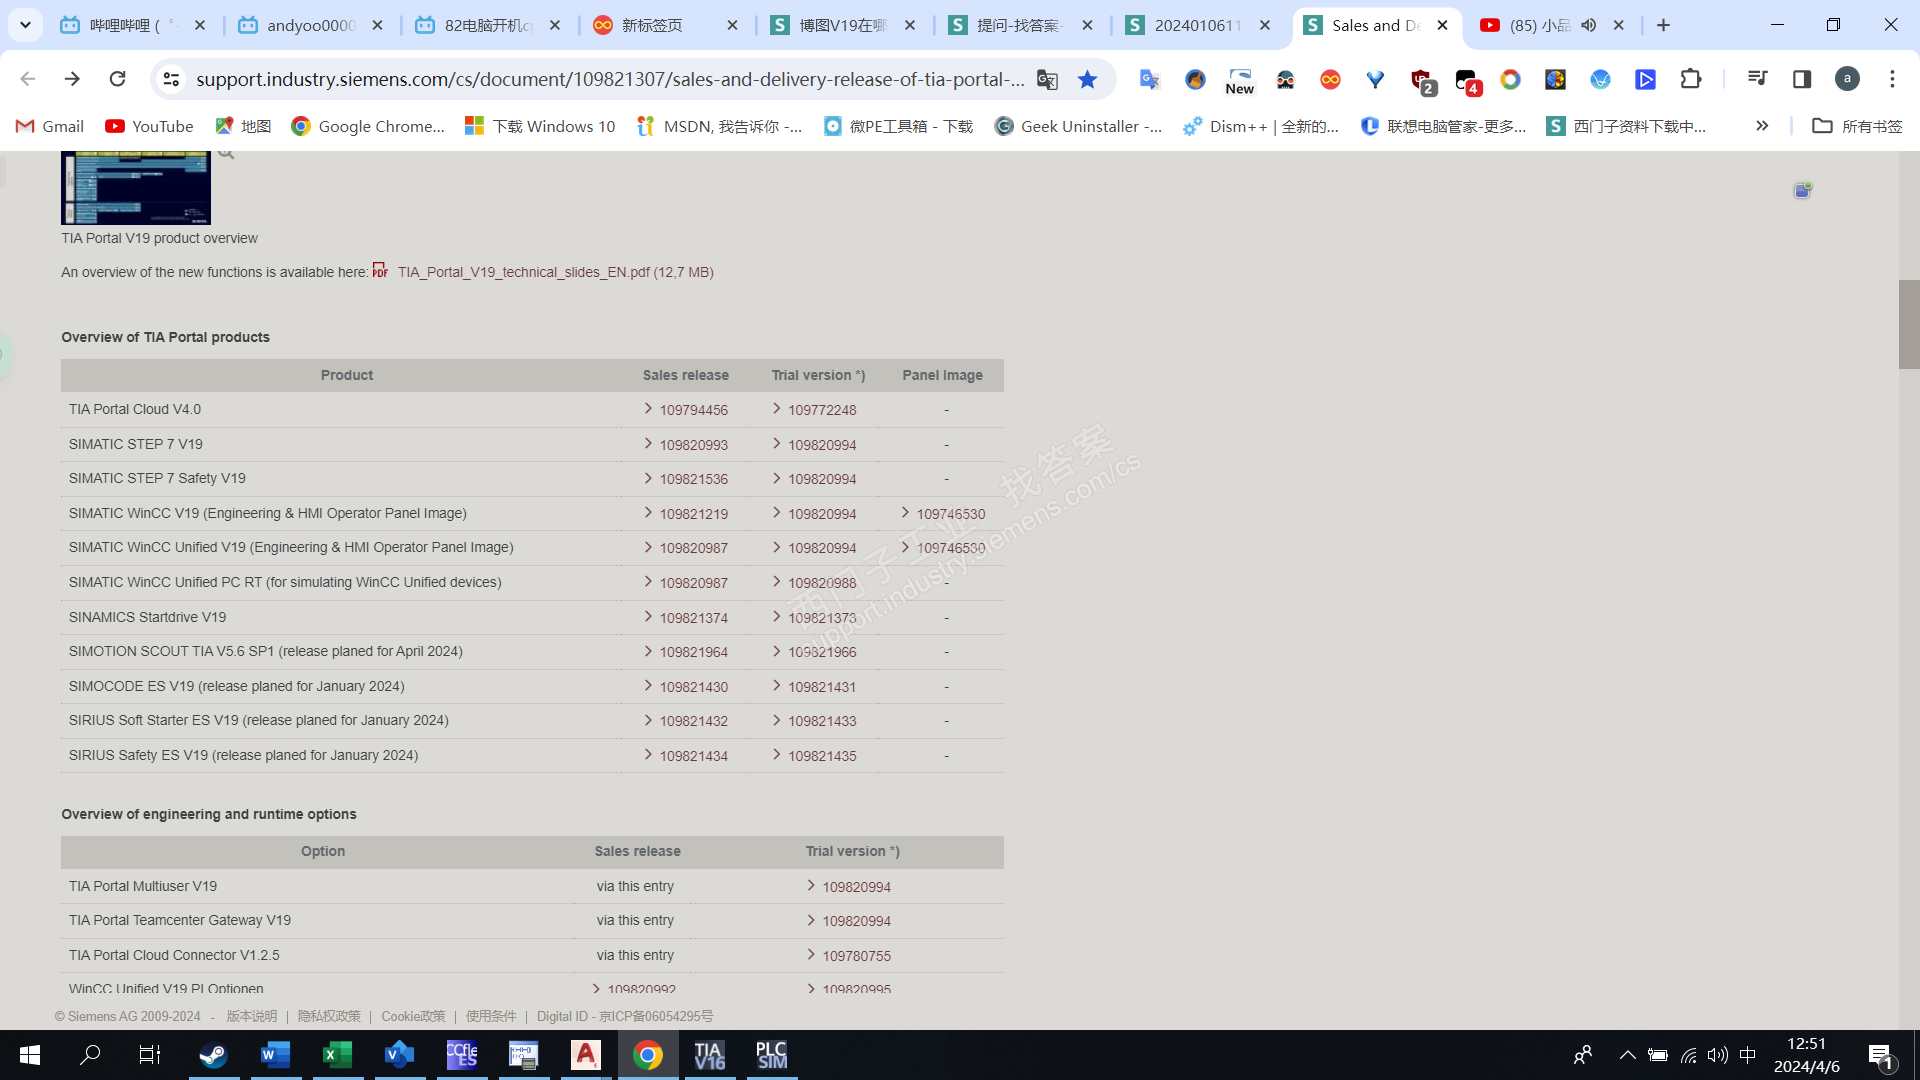The image size is (1920, 1080).
Task: Expand the Chrome tab search dropdown
Action: [x=25, y=25]
